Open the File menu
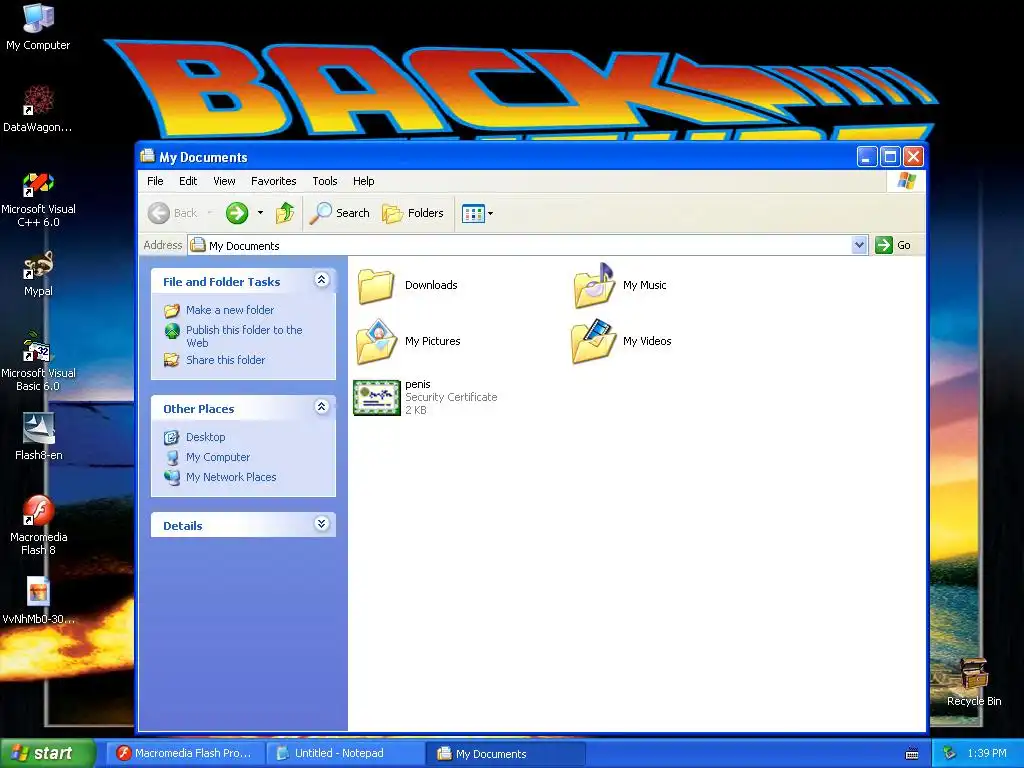Image resolution: width=1024 pixels, height=768 pixels. [x=155, y=181]
